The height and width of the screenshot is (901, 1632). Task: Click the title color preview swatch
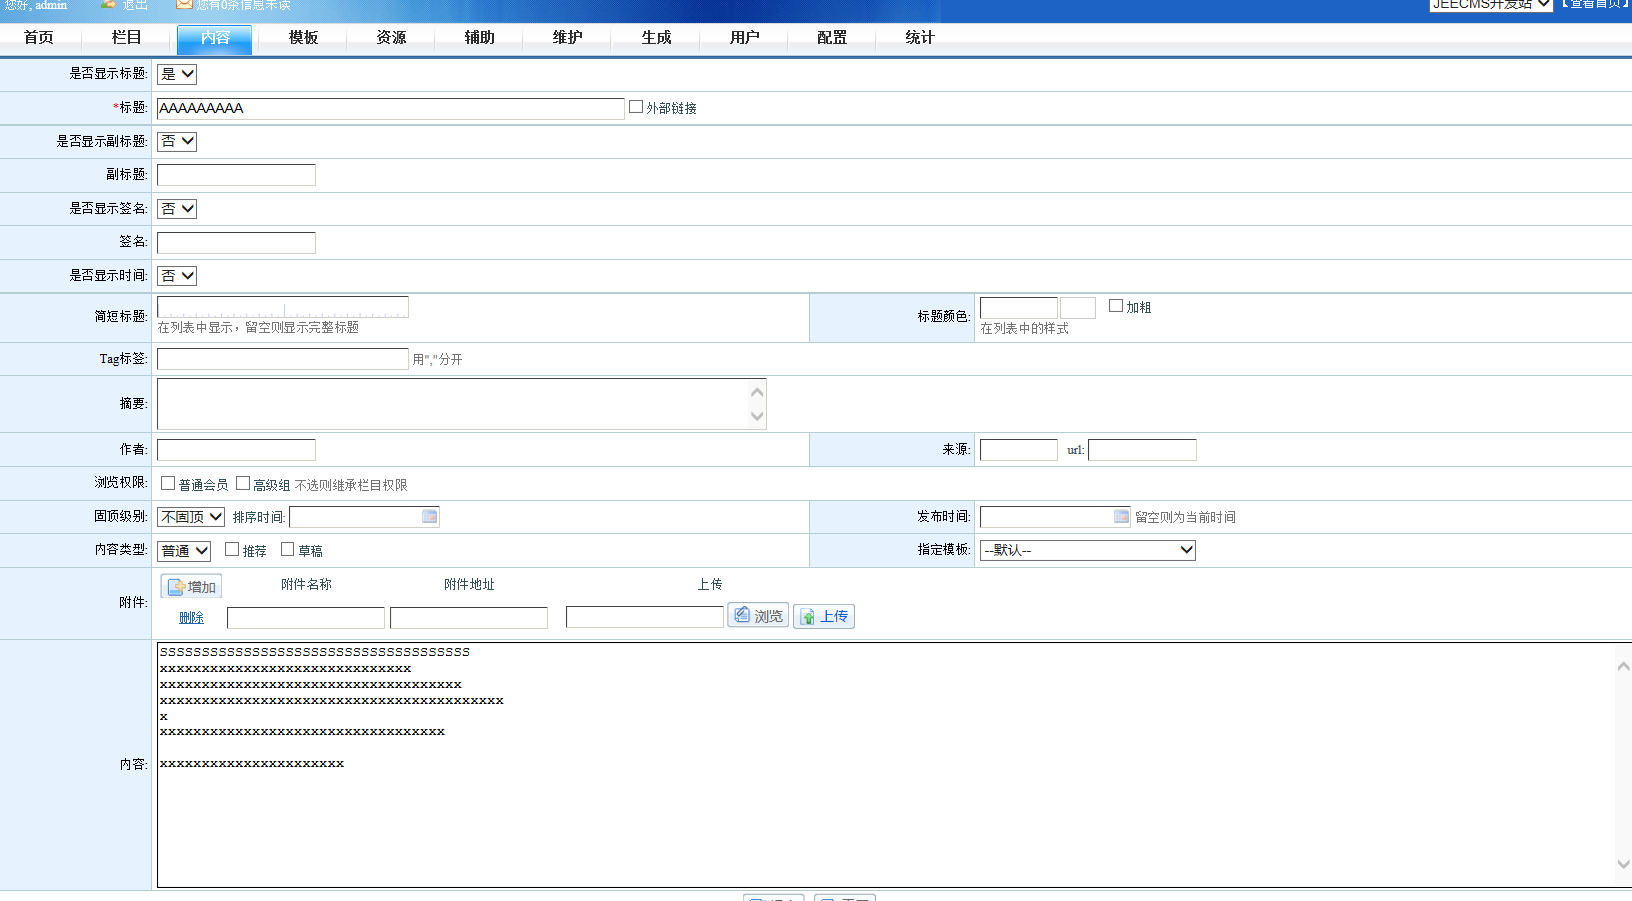coord(1078,308)
